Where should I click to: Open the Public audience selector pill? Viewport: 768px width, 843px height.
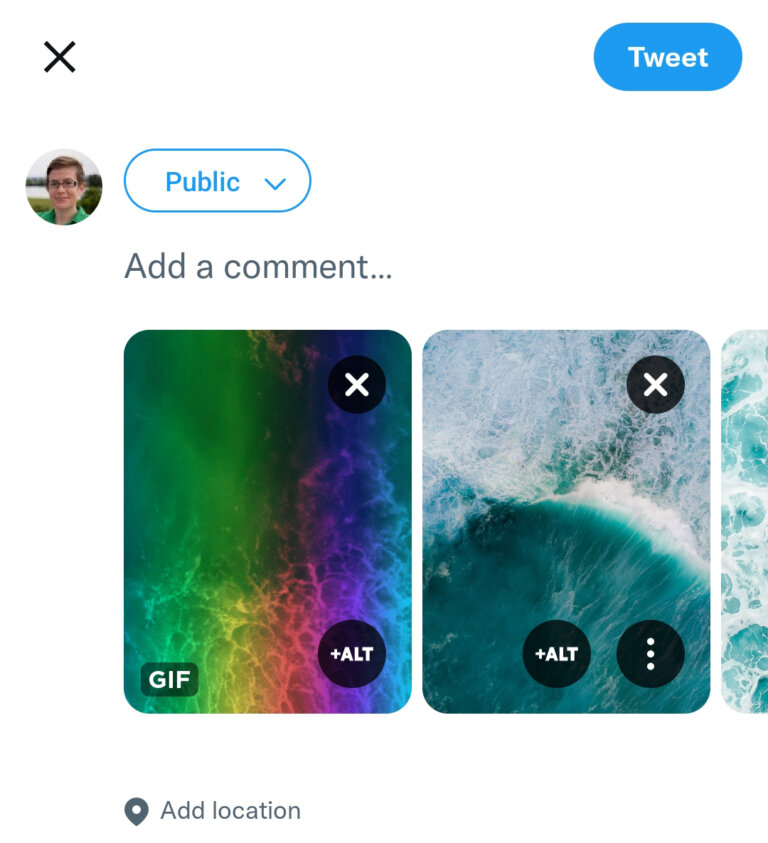[x=217, y=181]
